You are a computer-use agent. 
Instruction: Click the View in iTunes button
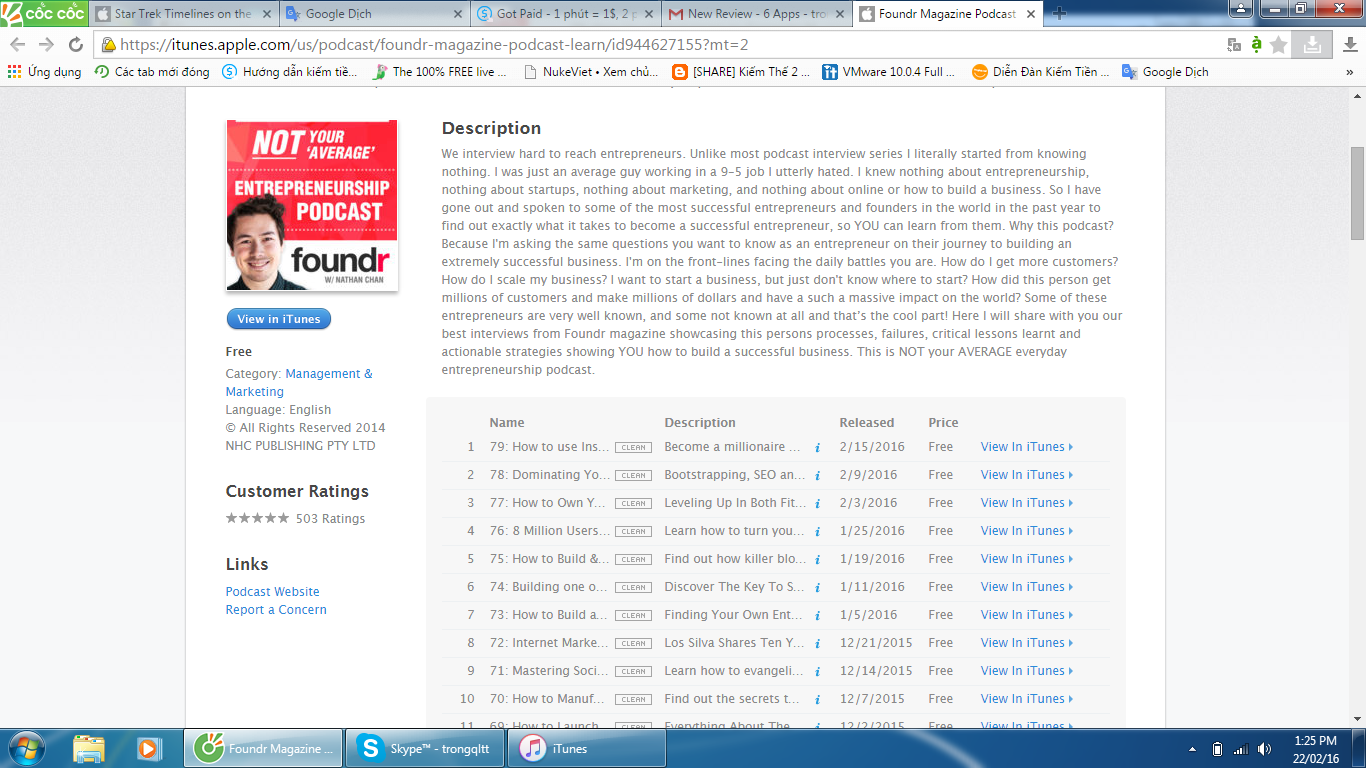(x=278, y=319)
